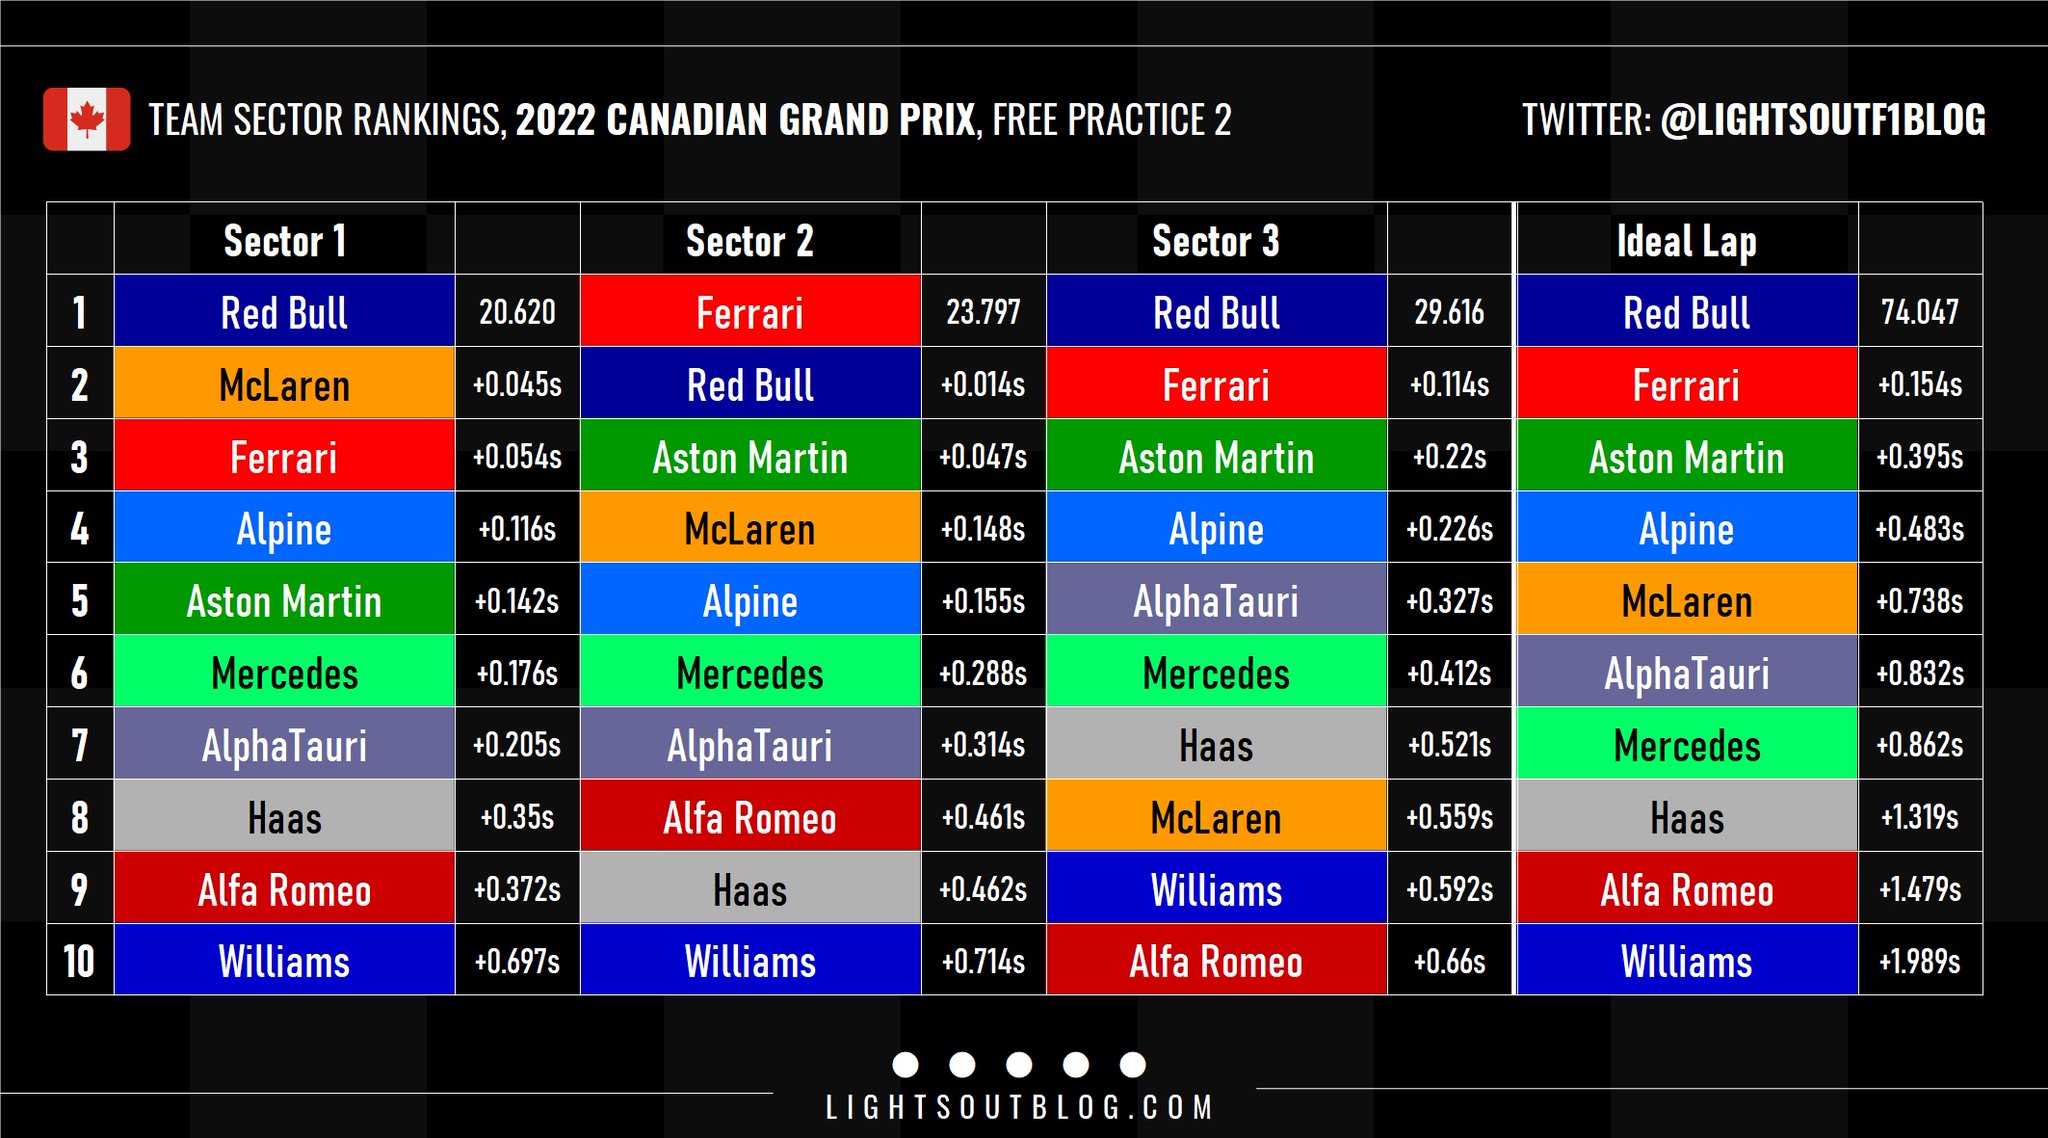Click the last pagination dot
Screen dimensions: 2048x1138
point(1133,1065)
